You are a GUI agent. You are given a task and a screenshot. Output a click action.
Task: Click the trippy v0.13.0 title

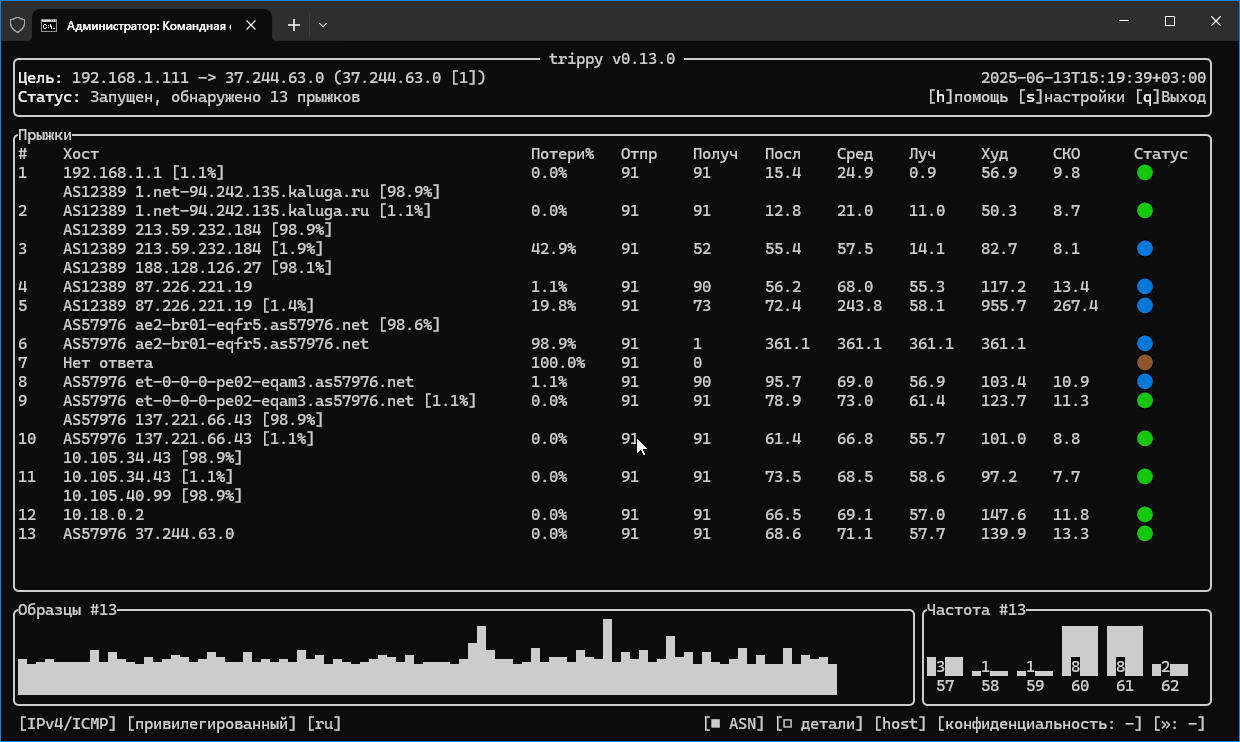pyautogui.click(x=612, y=59)
